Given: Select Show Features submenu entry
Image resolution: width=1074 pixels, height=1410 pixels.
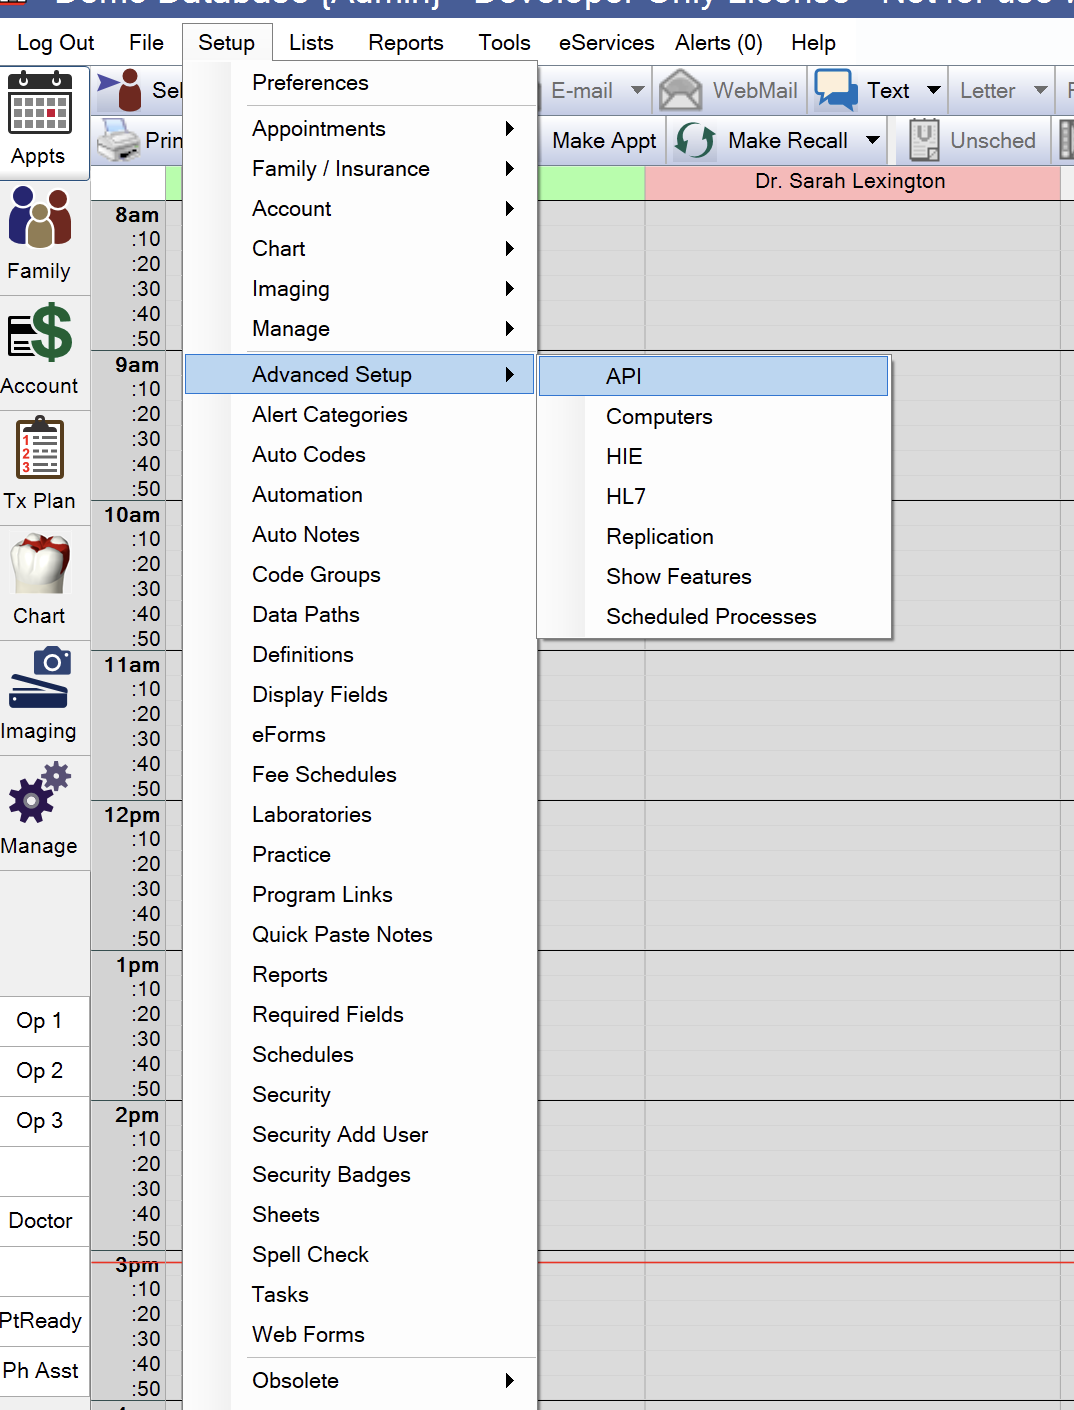Looking at the screenshot, I should 713,577.
